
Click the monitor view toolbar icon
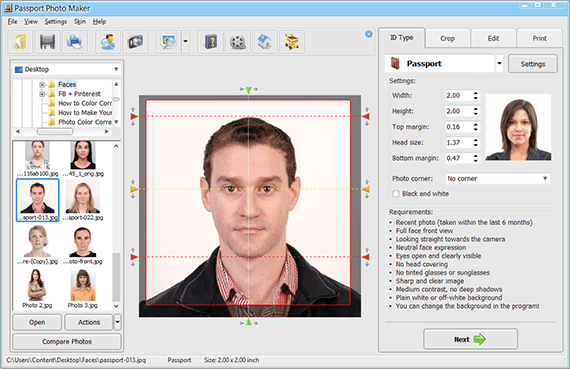169,42
